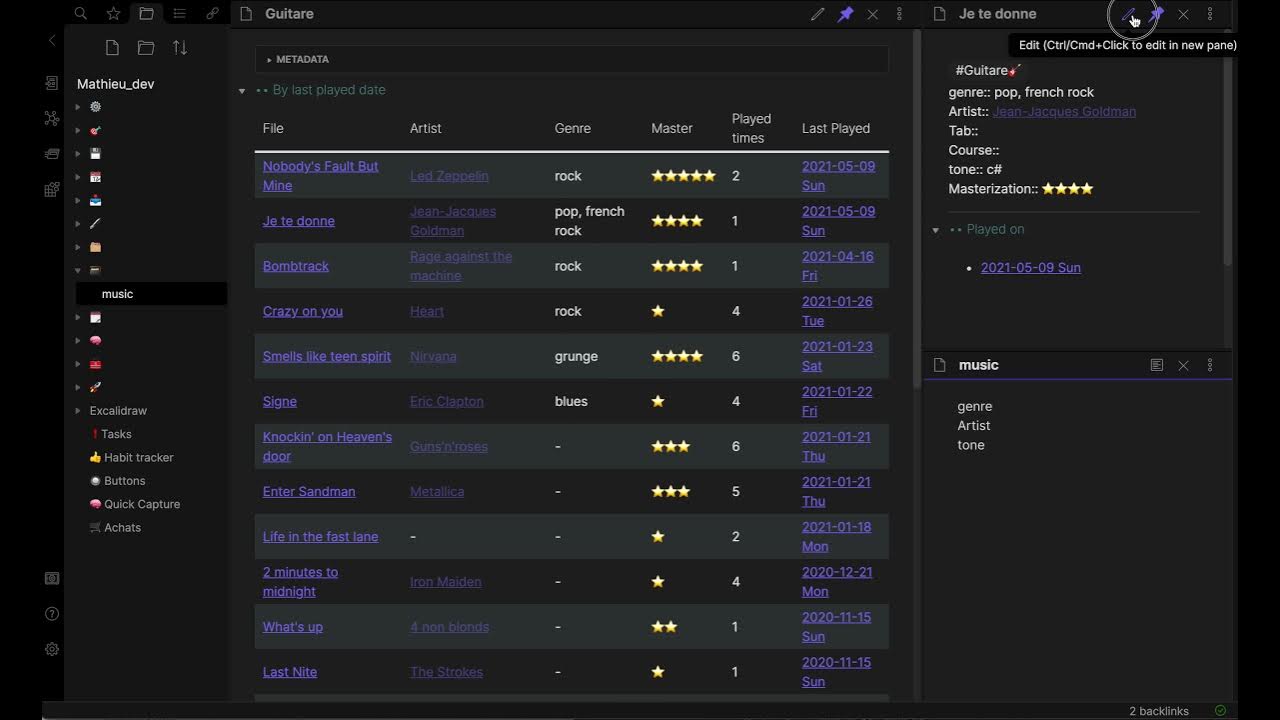
Task: Open more options for the music pane
Action: coord(1210,365)
